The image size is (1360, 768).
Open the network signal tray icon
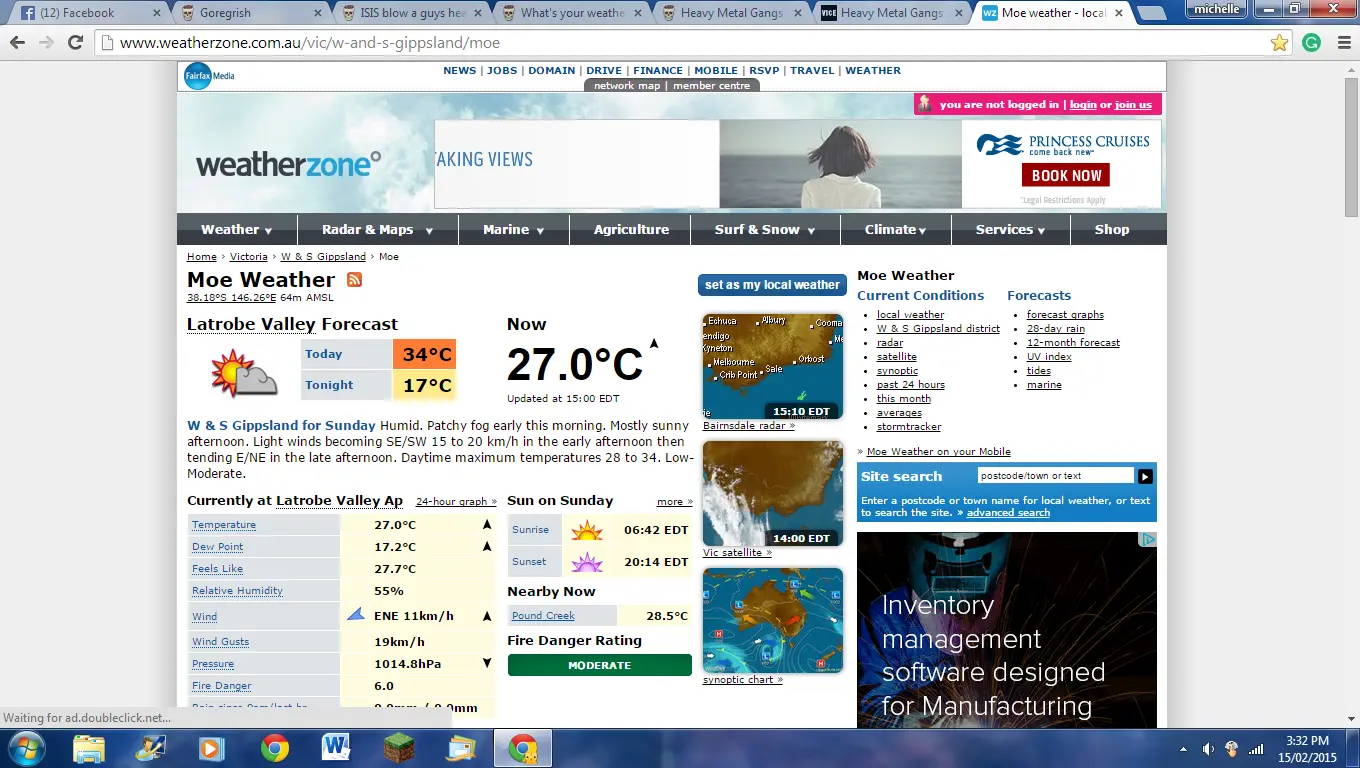pyautogui.click(x=1257, y=749)
